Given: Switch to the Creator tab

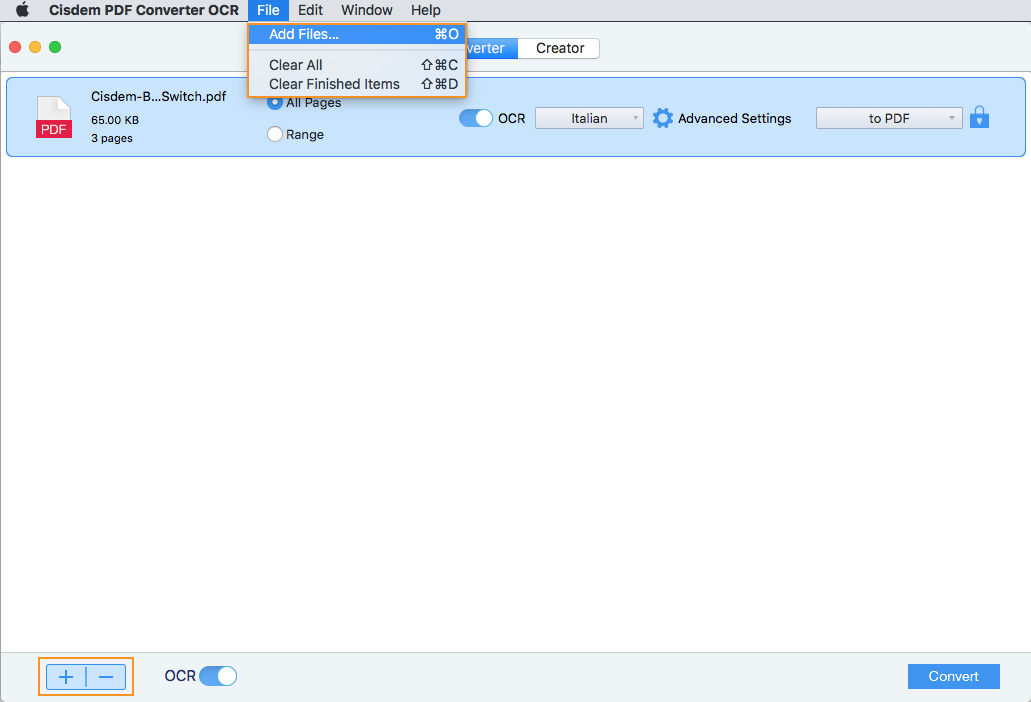Looking at the screenshot, I should [x=559, y=48].
